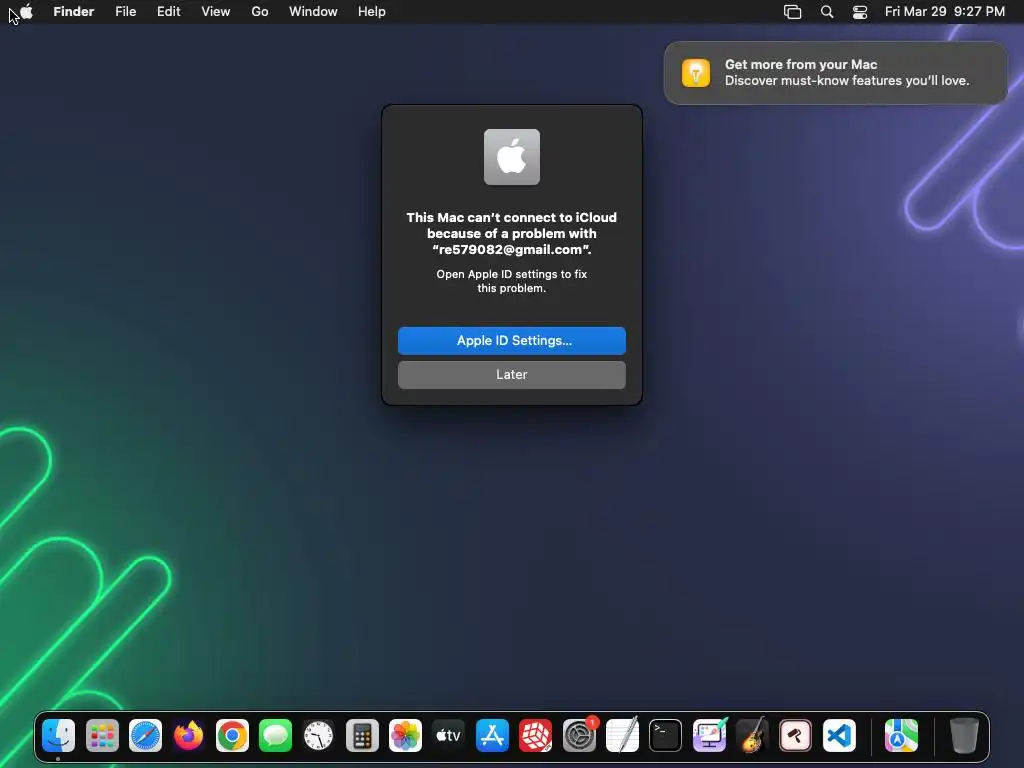This screenshot has height=768, width=1024.
Task: Open the Trash in the Dock
Action: point(964,736)
